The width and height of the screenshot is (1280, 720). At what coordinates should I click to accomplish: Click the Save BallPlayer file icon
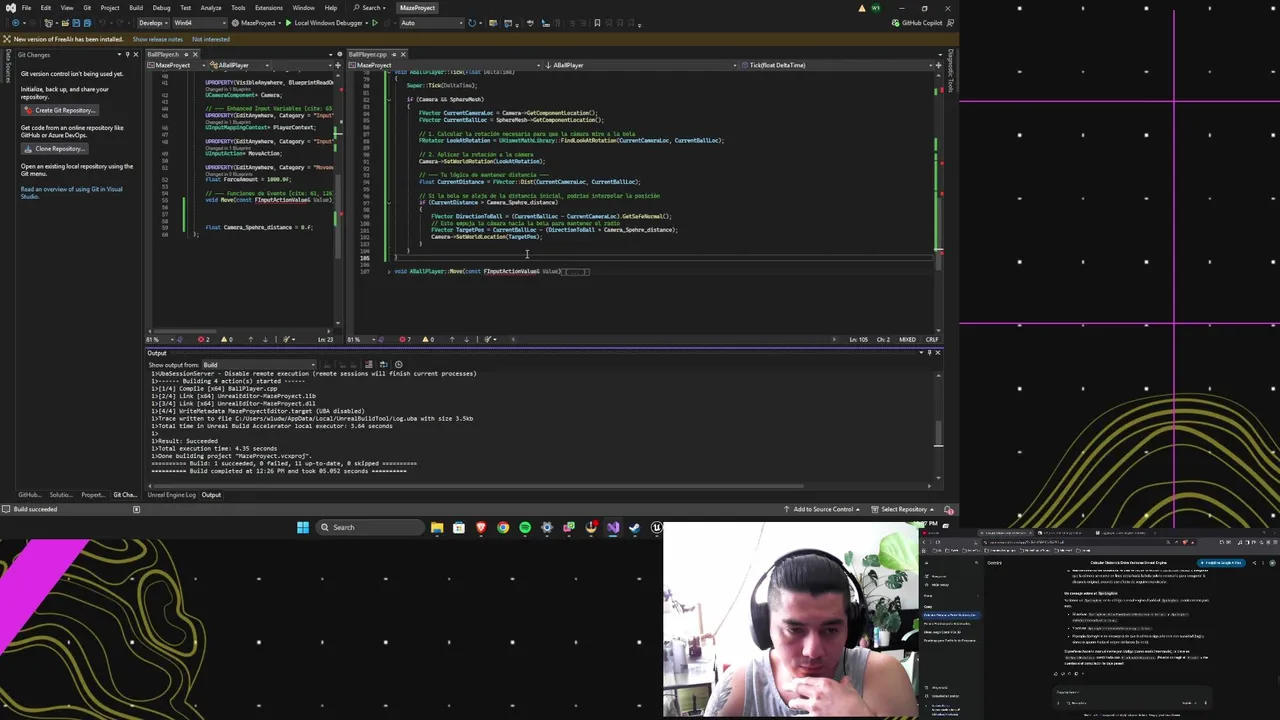[76, 23]
